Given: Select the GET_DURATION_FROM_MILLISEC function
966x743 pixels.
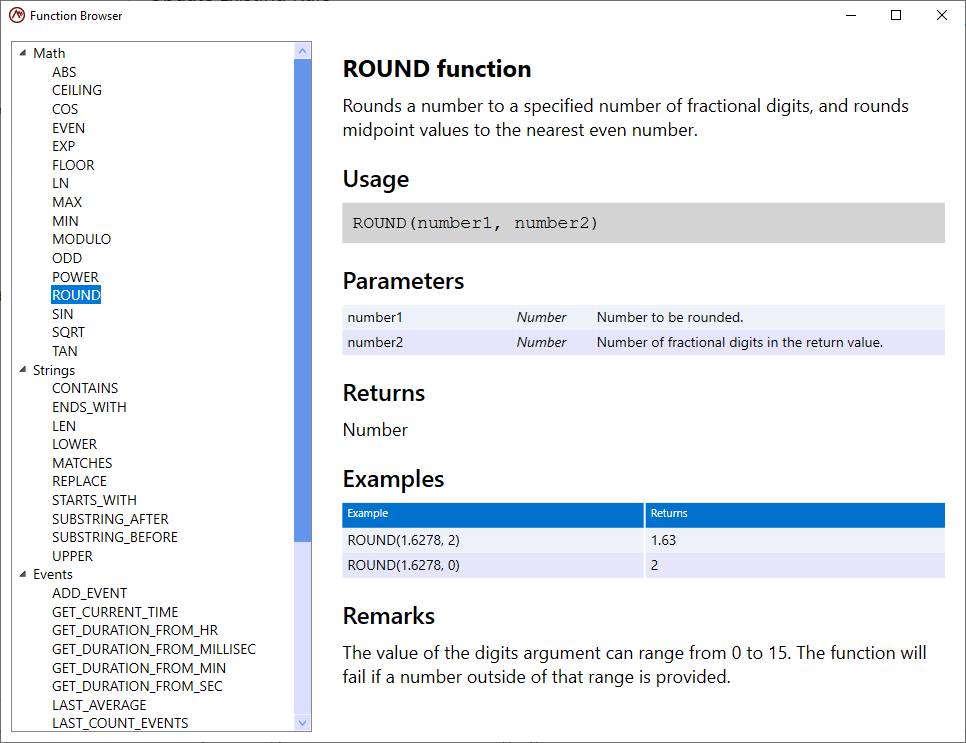Looking at the screenshot, I should point(154,649).
